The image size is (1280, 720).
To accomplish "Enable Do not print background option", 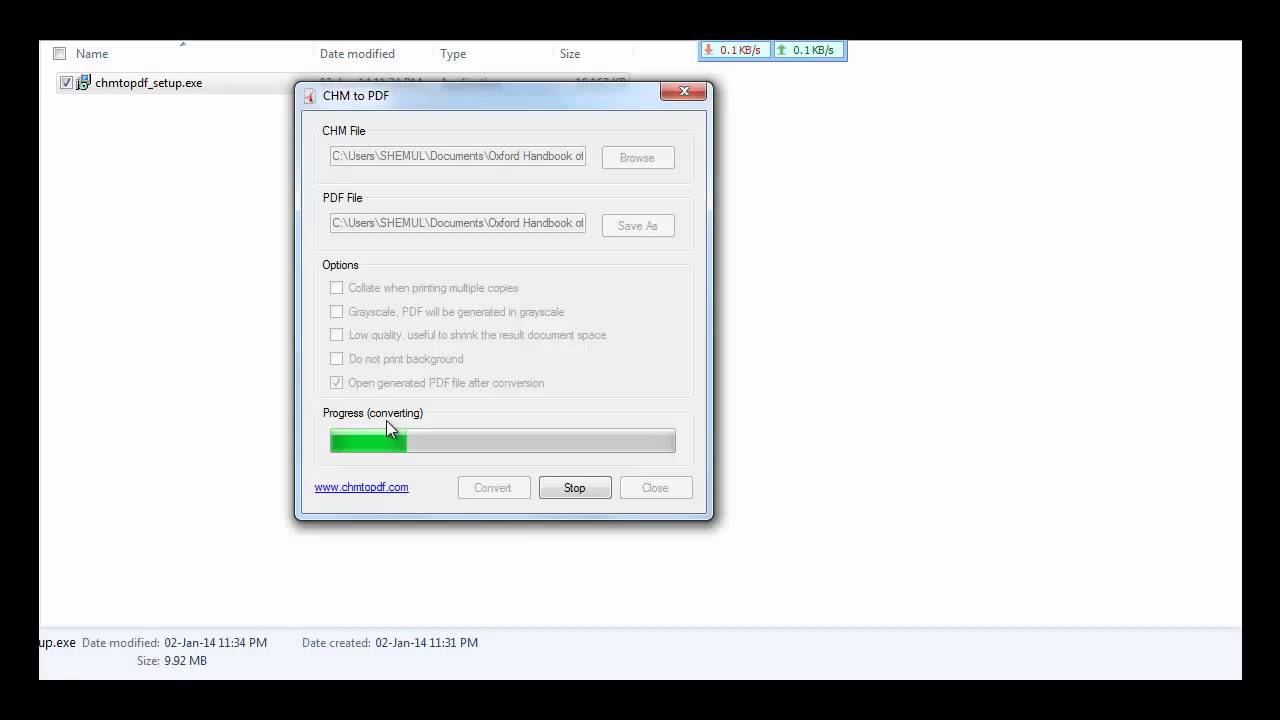I will click(x=337, y=359).
